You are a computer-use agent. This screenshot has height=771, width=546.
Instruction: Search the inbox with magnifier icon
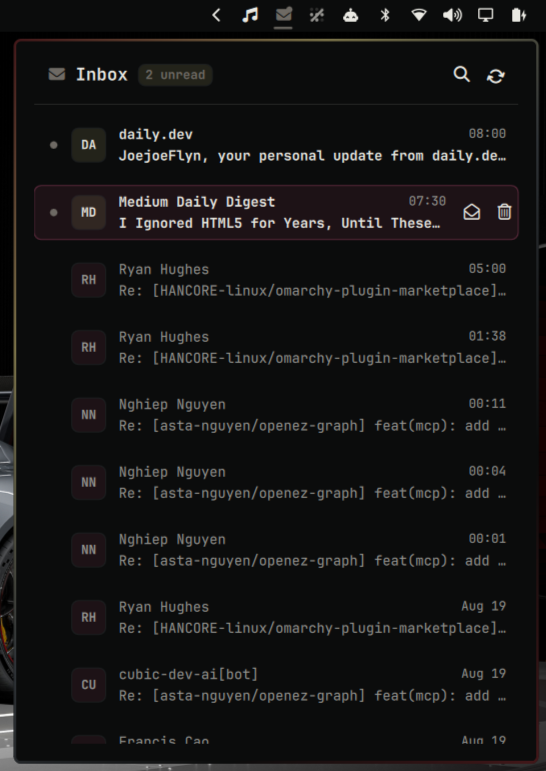point(461,75)
